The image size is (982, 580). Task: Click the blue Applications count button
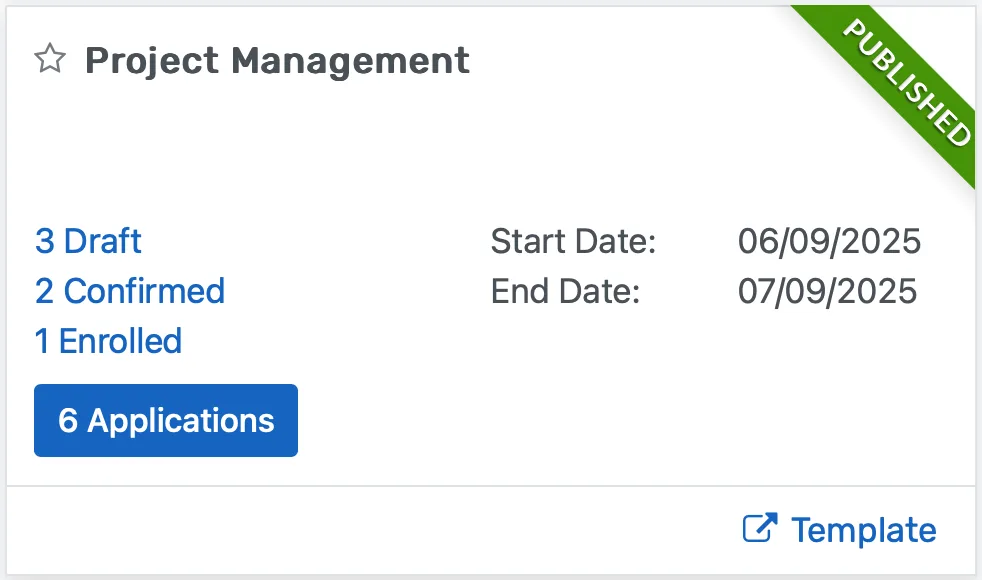coord(165,420)
